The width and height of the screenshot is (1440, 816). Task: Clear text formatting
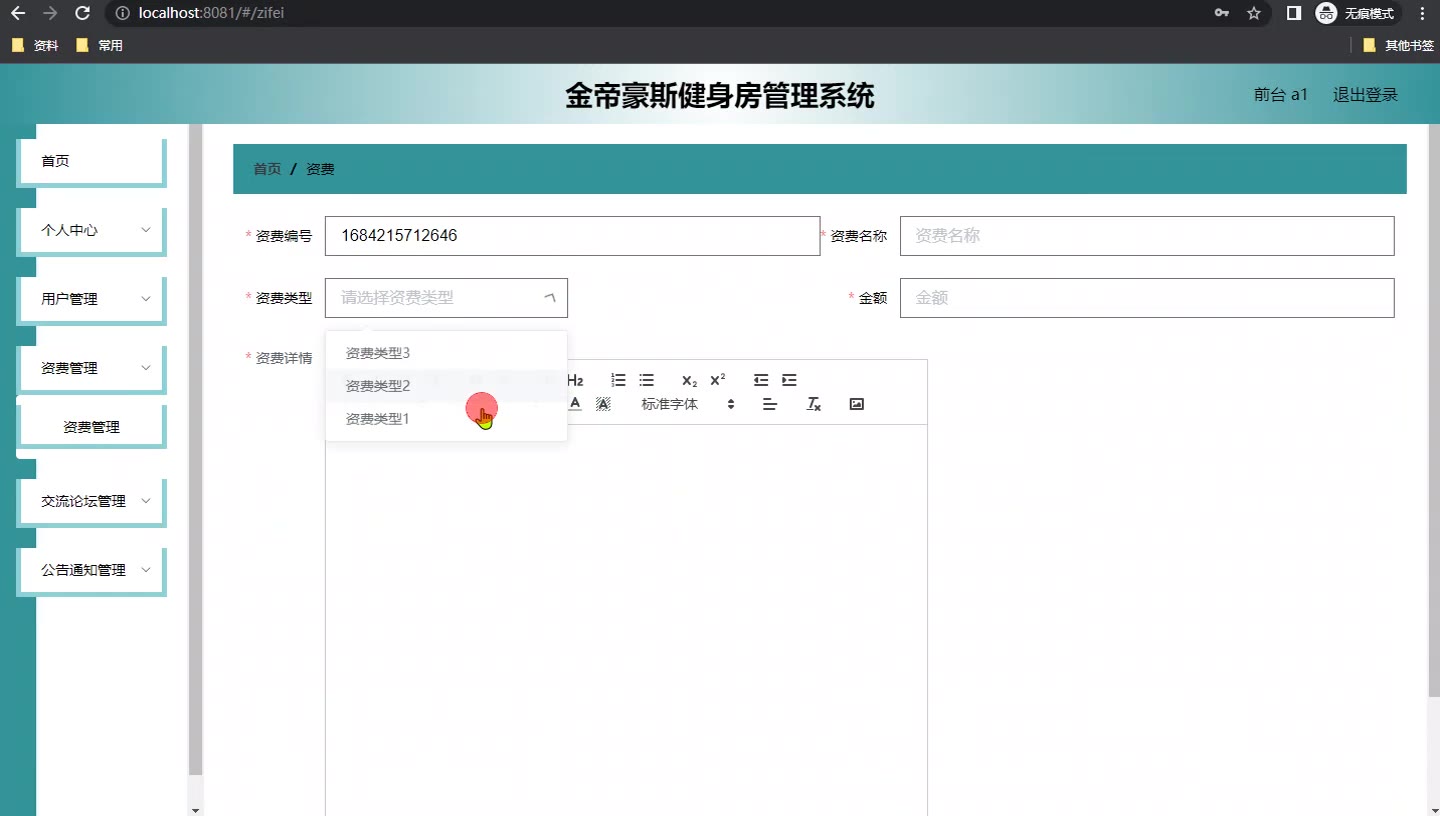[x=814, y=404]
